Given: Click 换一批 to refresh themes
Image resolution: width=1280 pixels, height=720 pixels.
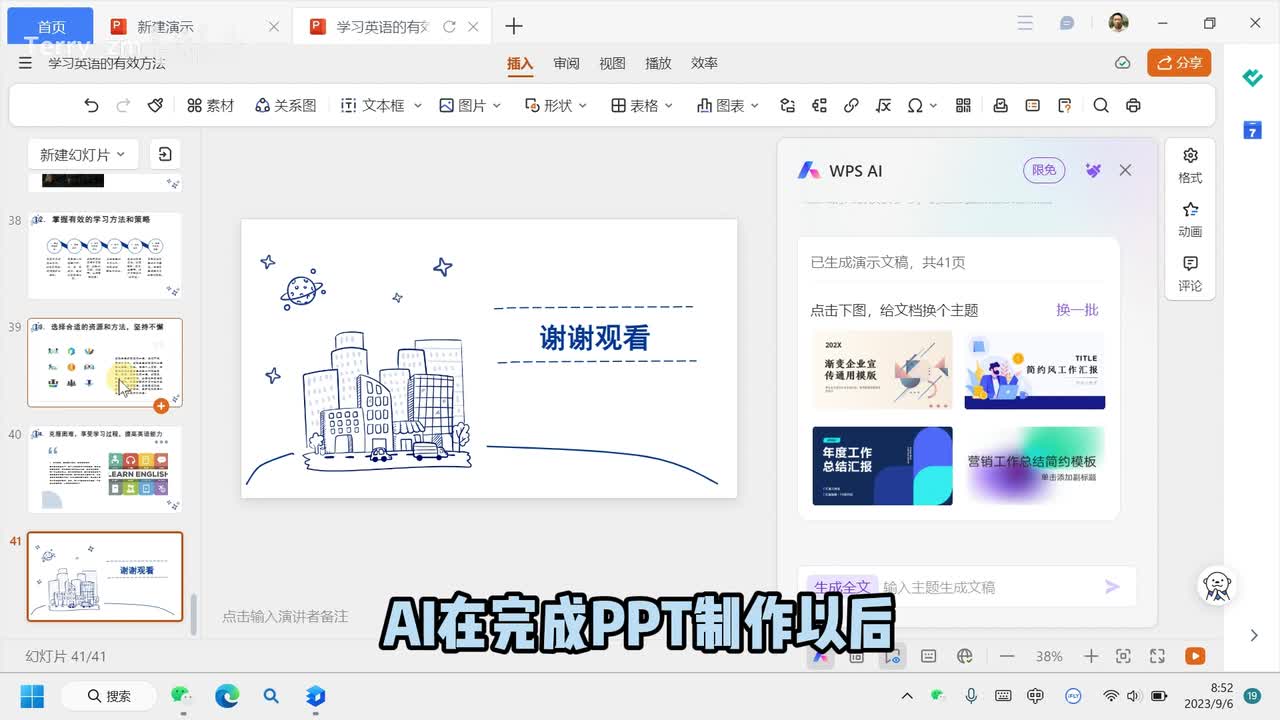Looking at the screenshot, I should 1077,310.
